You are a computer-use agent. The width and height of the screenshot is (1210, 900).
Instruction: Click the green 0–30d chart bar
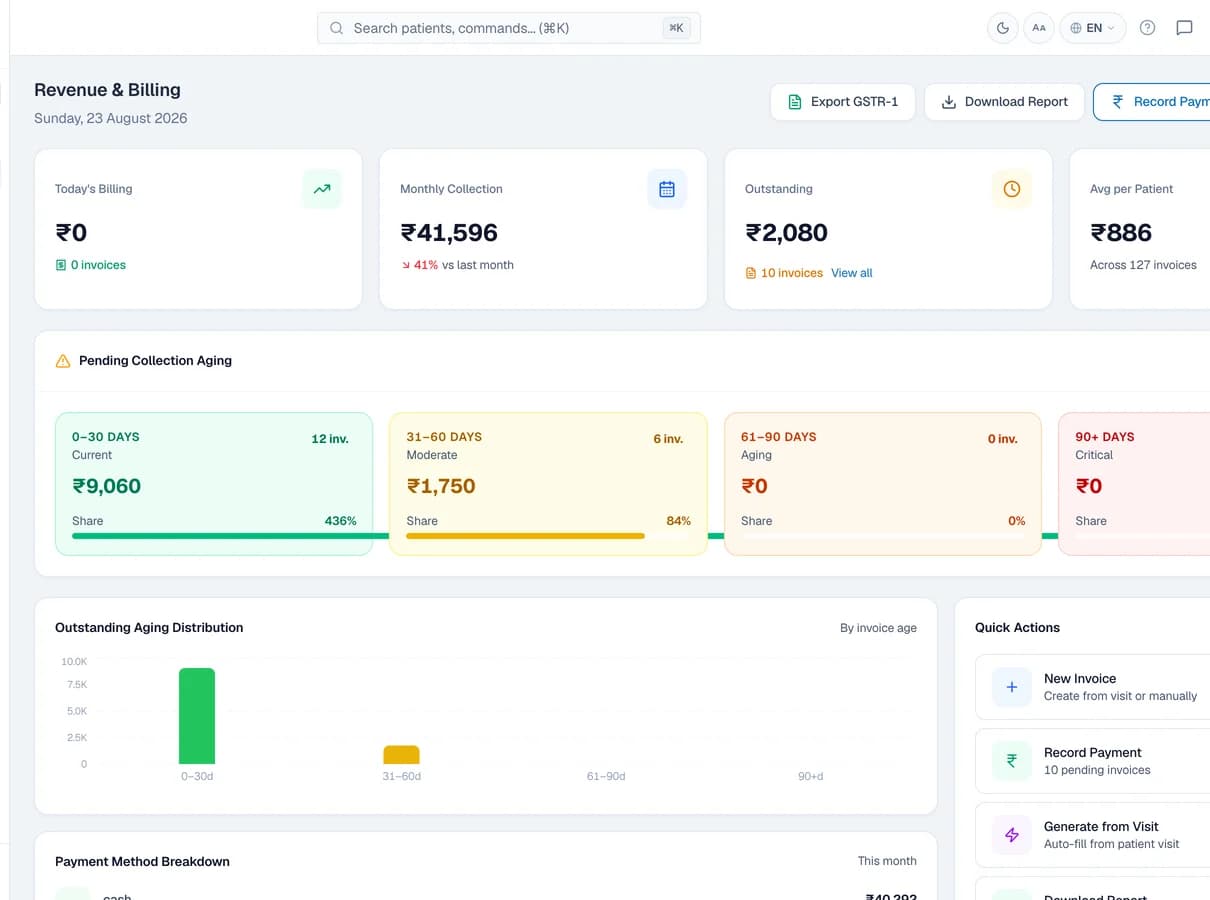[x=197, y=716]
